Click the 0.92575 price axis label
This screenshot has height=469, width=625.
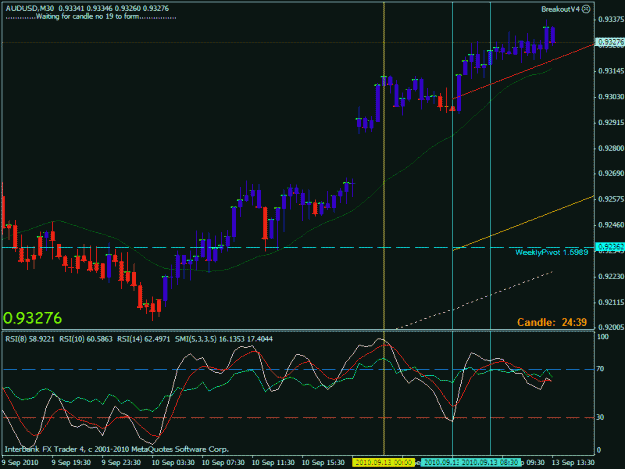(x=611, y=199)
